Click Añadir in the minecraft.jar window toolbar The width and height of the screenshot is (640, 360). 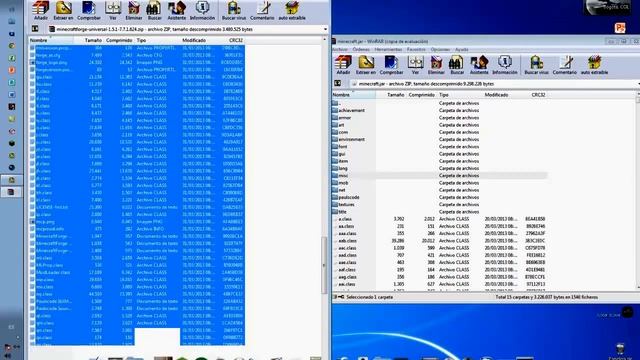point(343,65)
